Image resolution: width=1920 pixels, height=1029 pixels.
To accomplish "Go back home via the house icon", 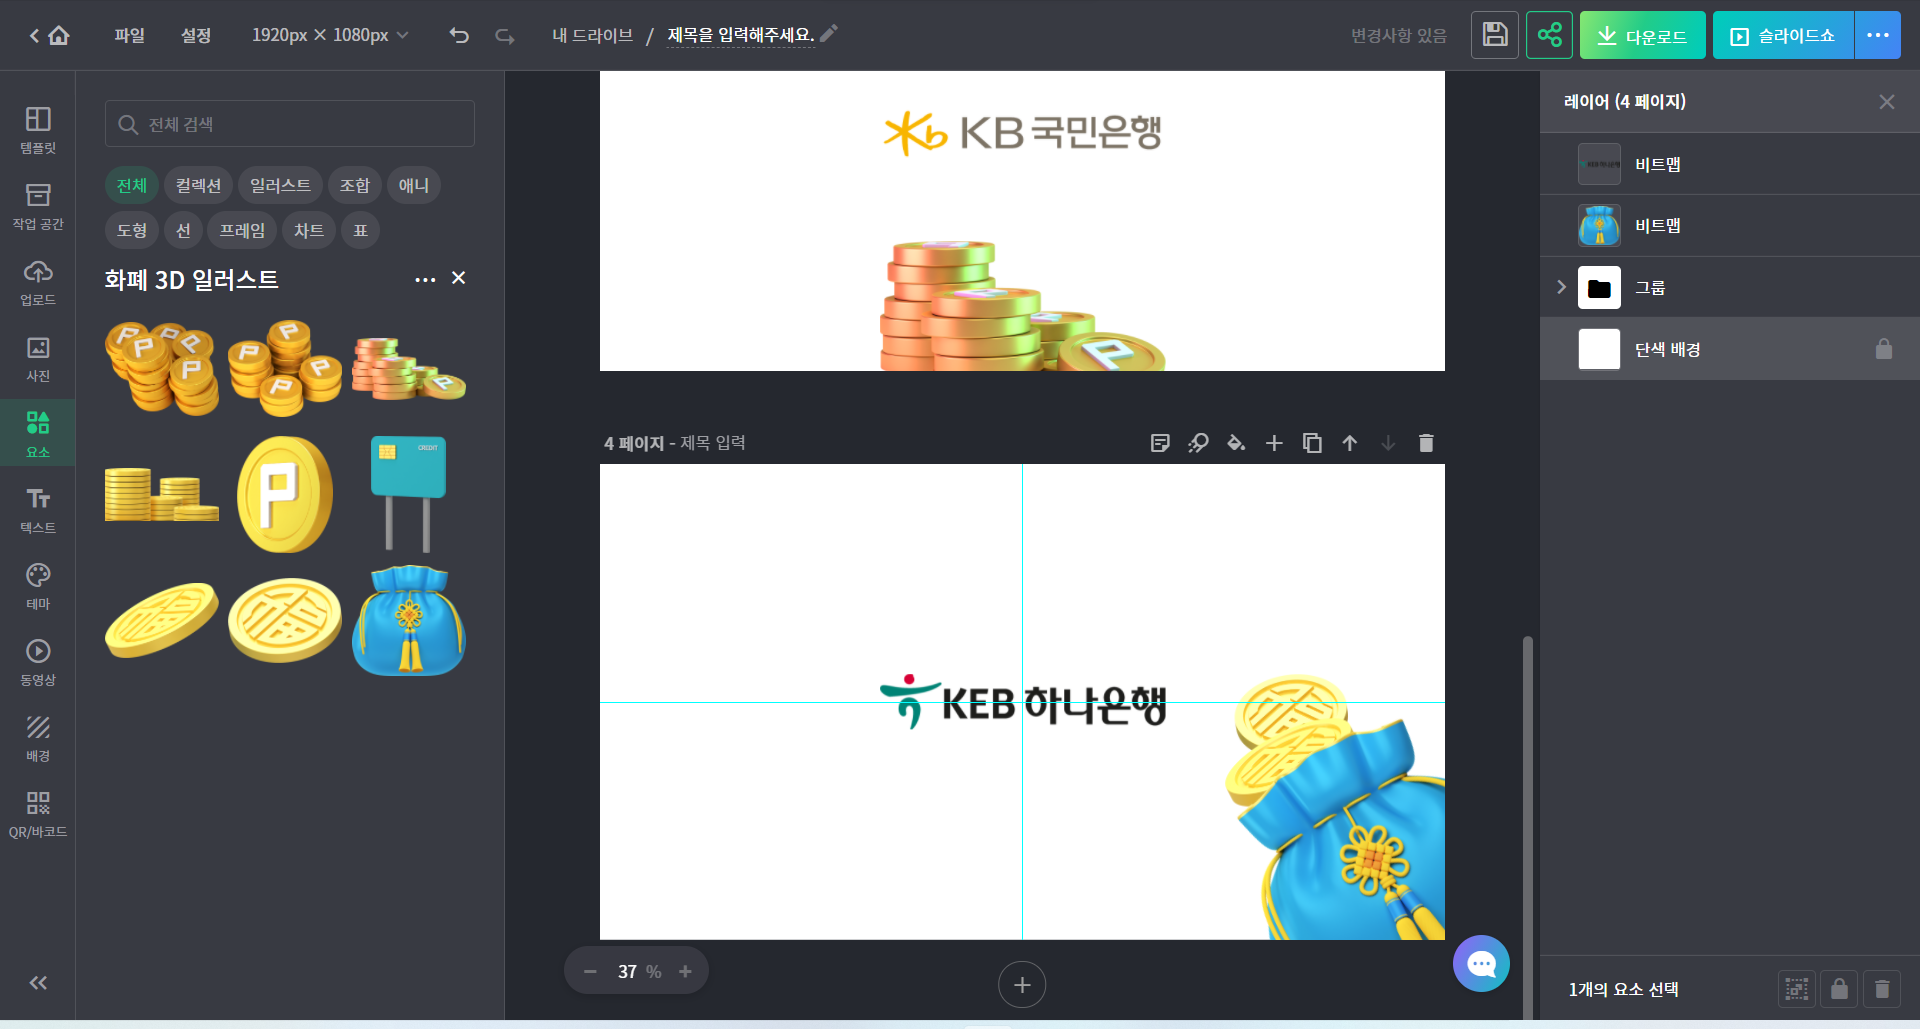I will point(59,36).
